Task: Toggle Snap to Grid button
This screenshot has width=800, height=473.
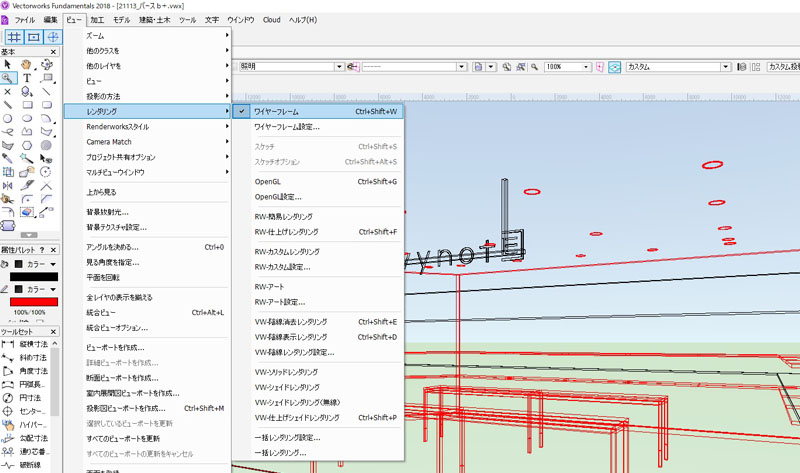Action: tap(14, 37)
